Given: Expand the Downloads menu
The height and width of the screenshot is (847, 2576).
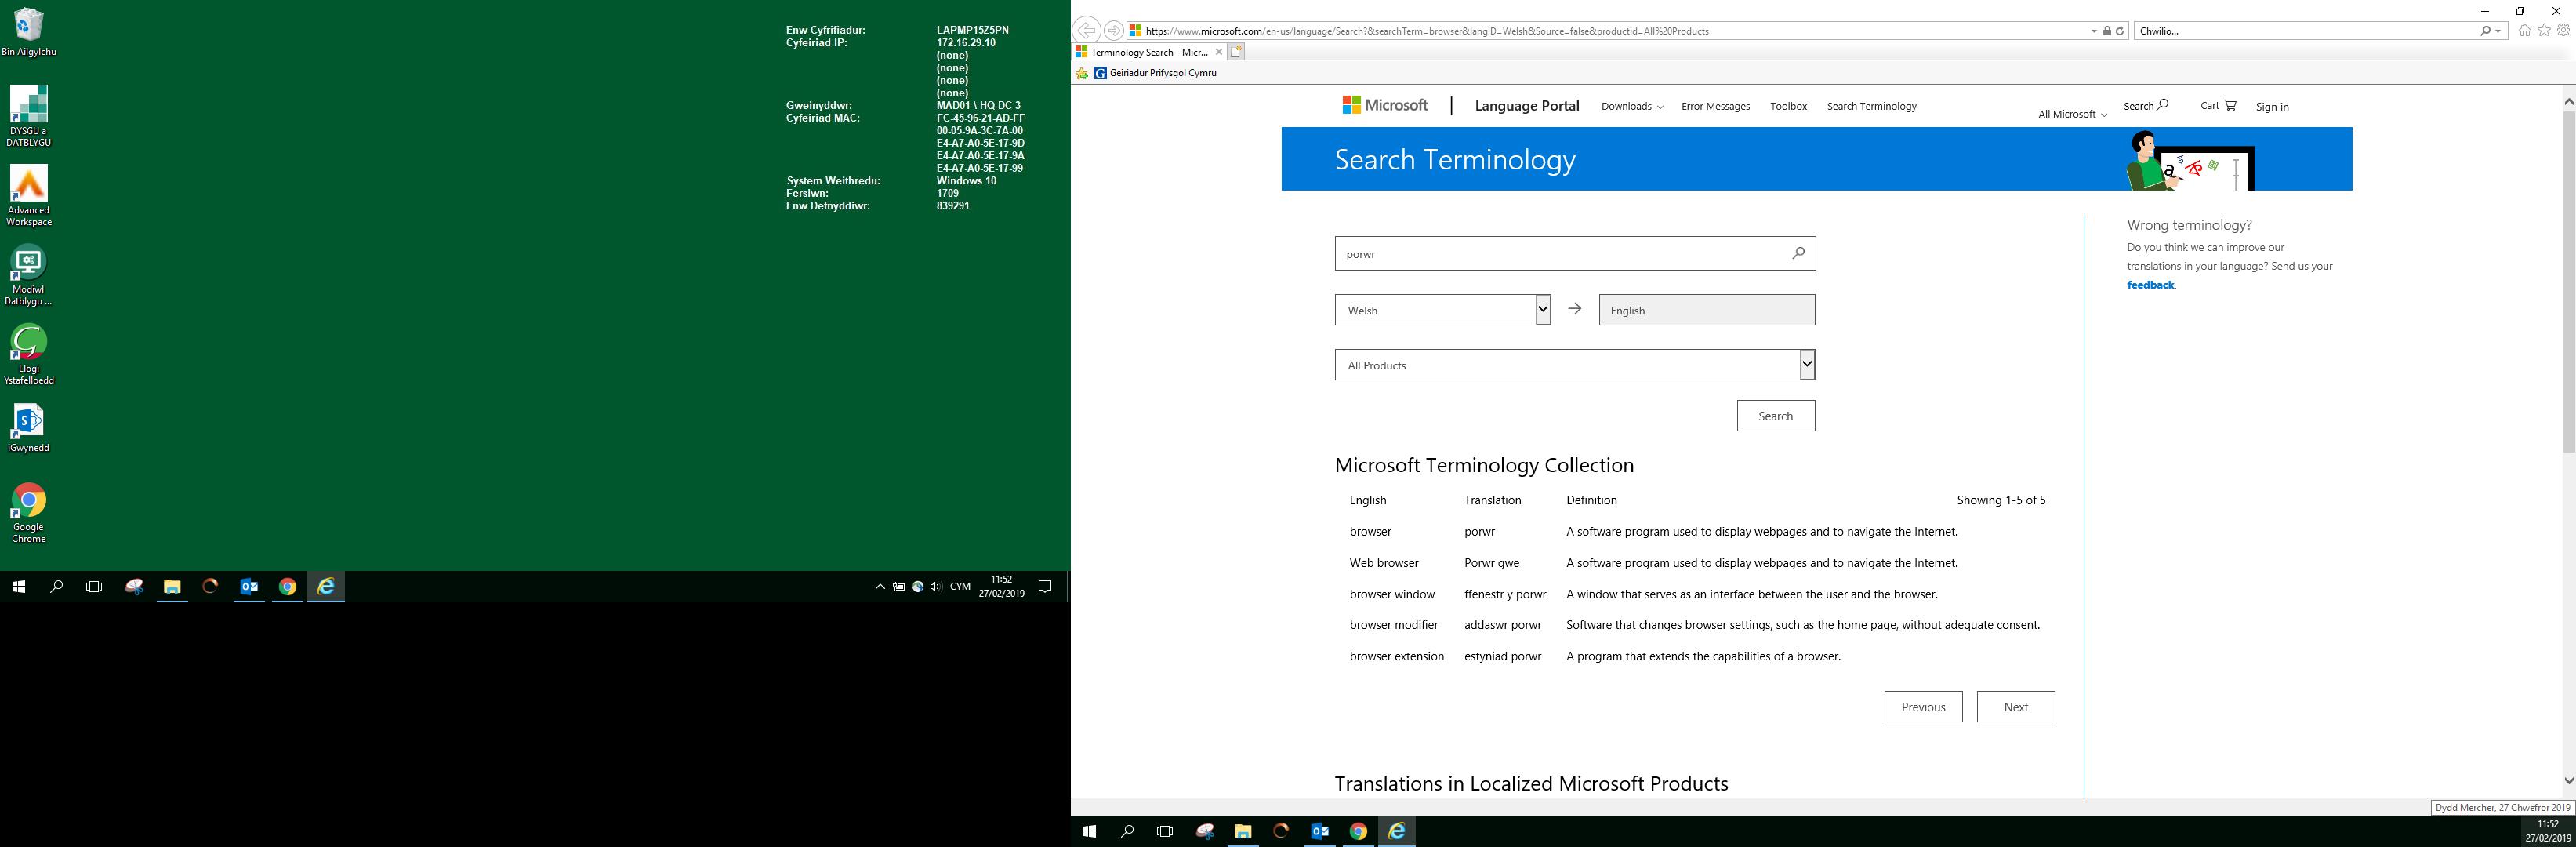Looking at the screenshot, I should point(1631,106).
